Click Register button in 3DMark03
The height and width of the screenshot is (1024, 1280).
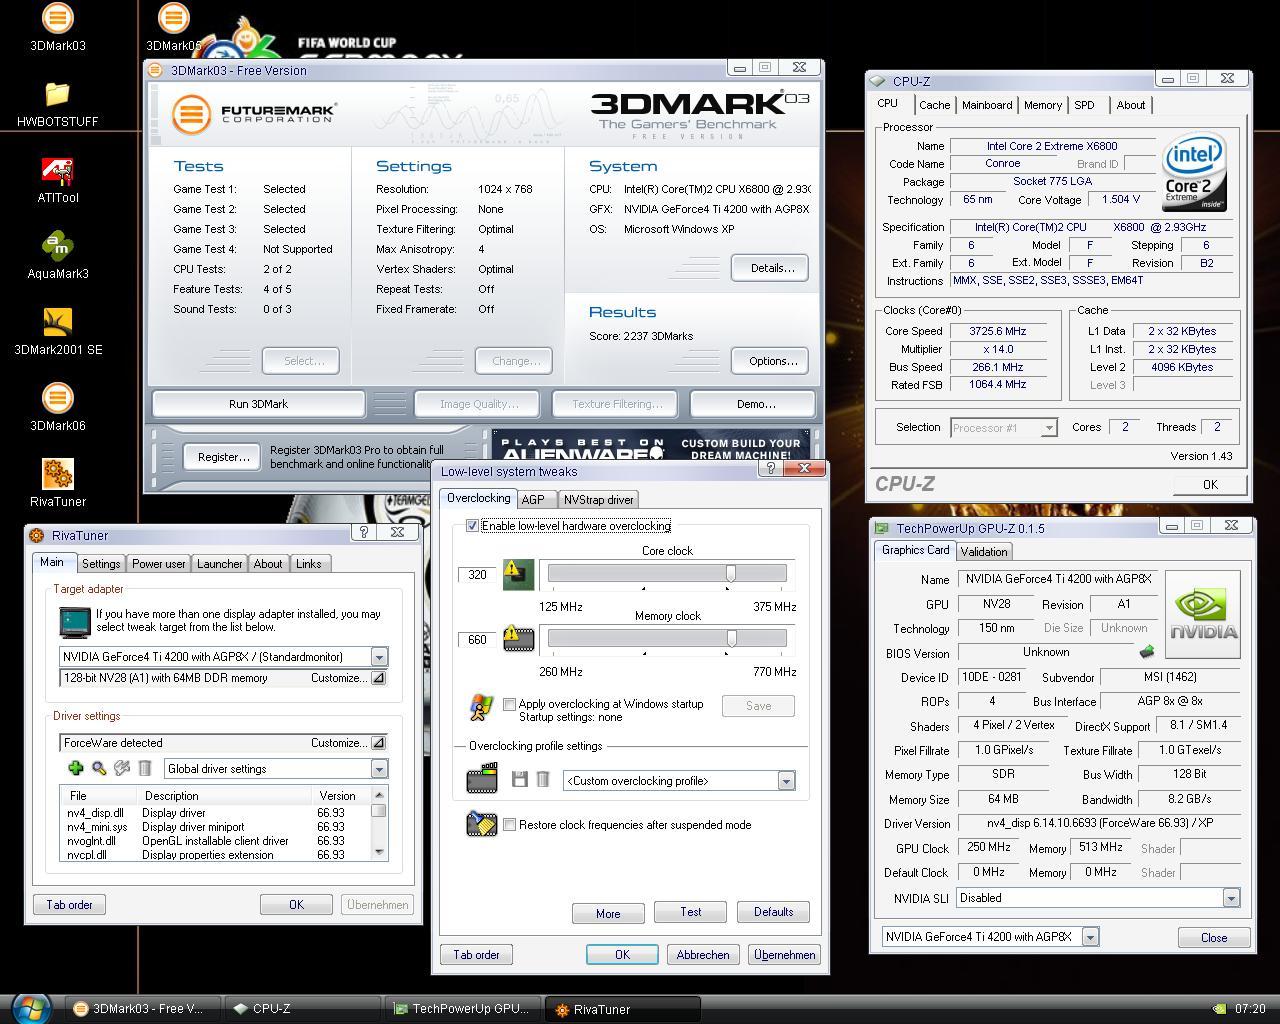(222, 457)
